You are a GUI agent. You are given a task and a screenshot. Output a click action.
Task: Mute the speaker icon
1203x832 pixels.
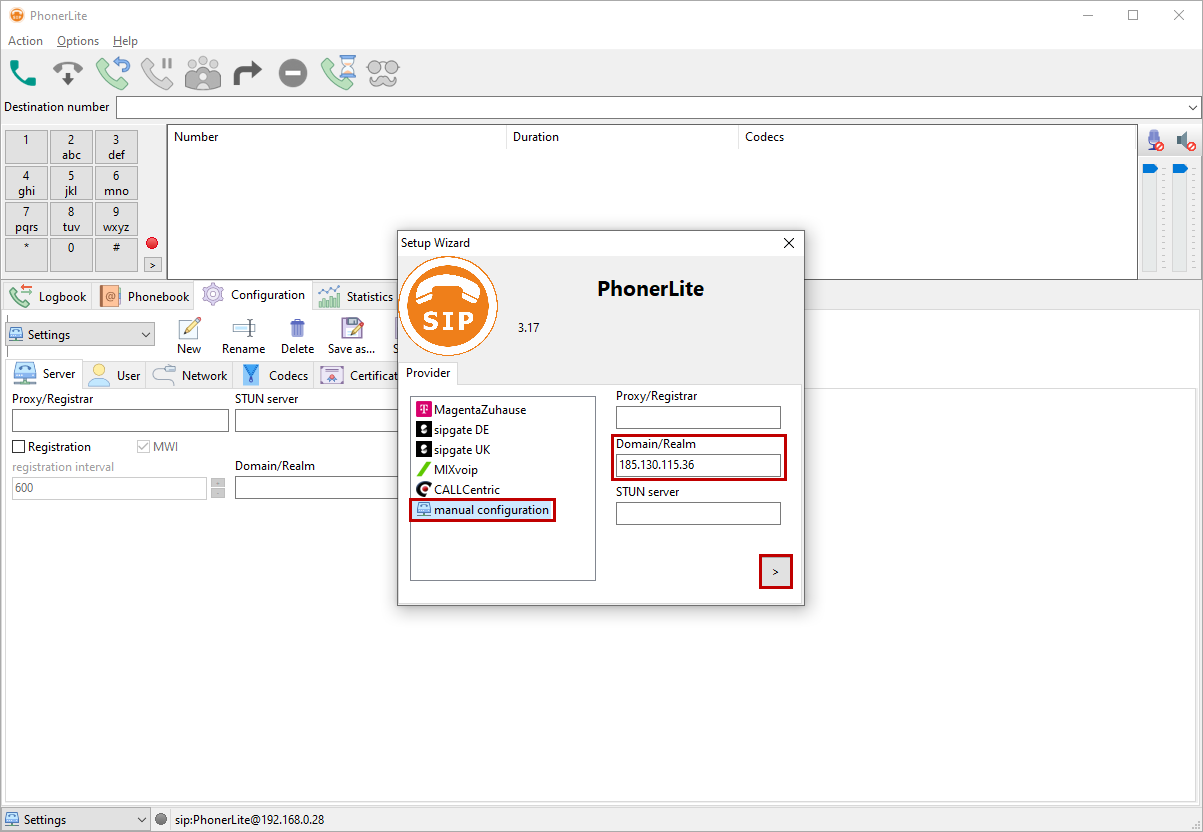tap(1185, 141)
